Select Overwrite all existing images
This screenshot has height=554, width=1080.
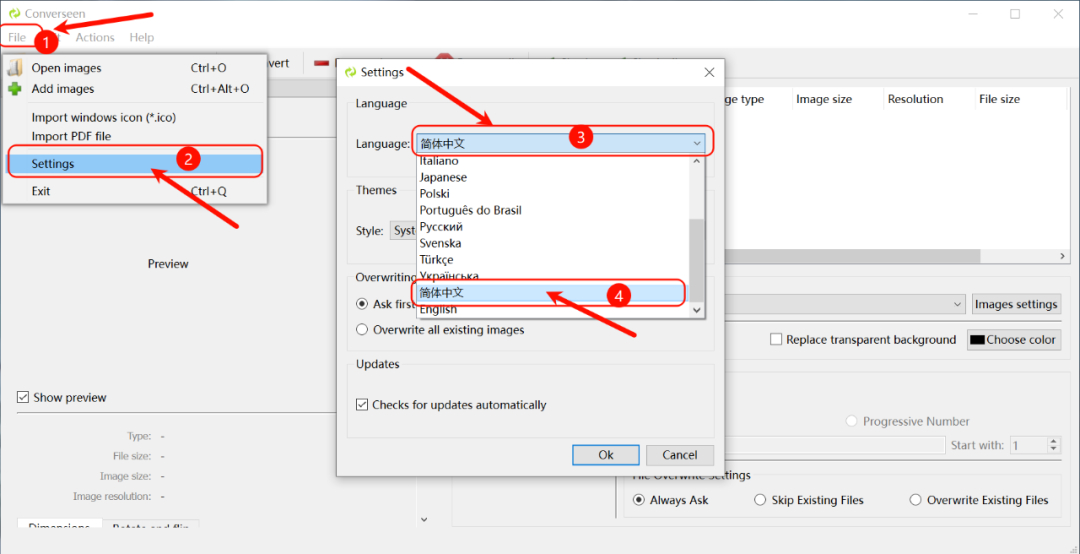point(440,330)
